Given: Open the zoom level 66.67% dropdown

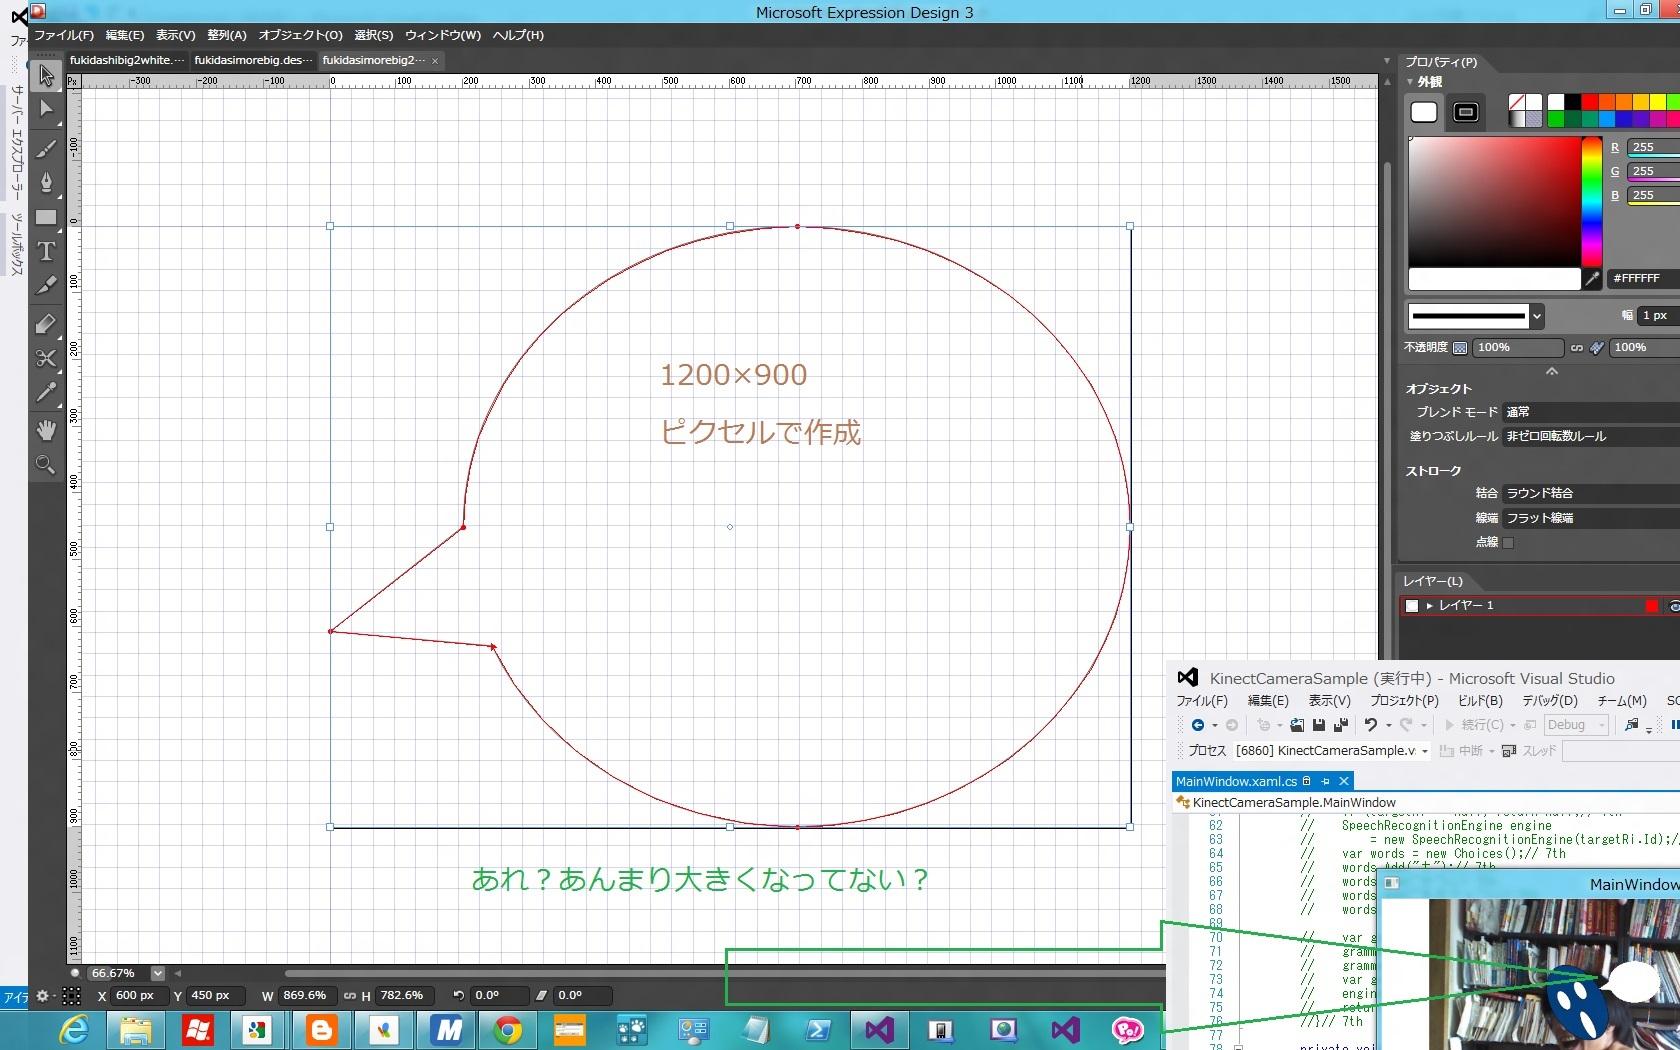Looking at the screenshot, I should pyautogui.click(x=157, y=973).
